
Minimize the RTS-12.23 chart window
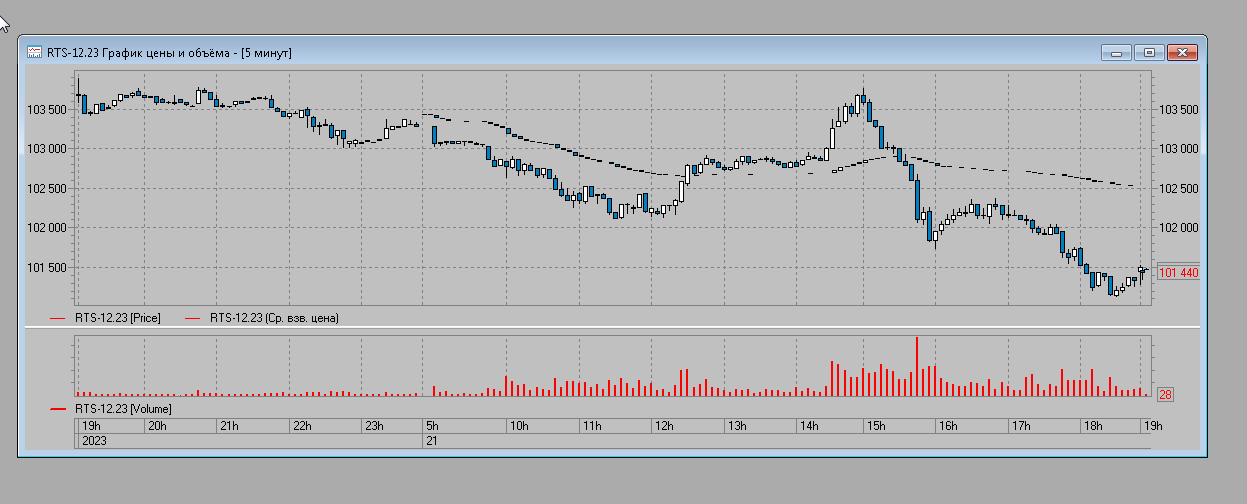click(1115, 52)
